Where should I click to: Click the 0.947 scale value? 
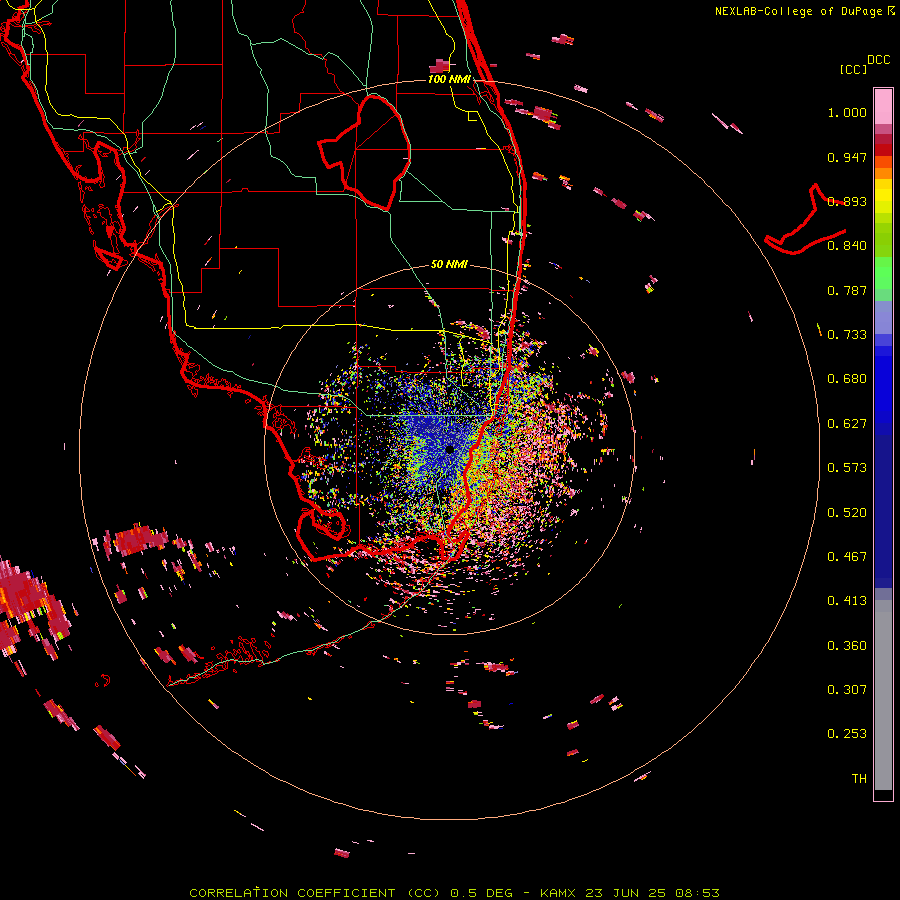[847, 157]
